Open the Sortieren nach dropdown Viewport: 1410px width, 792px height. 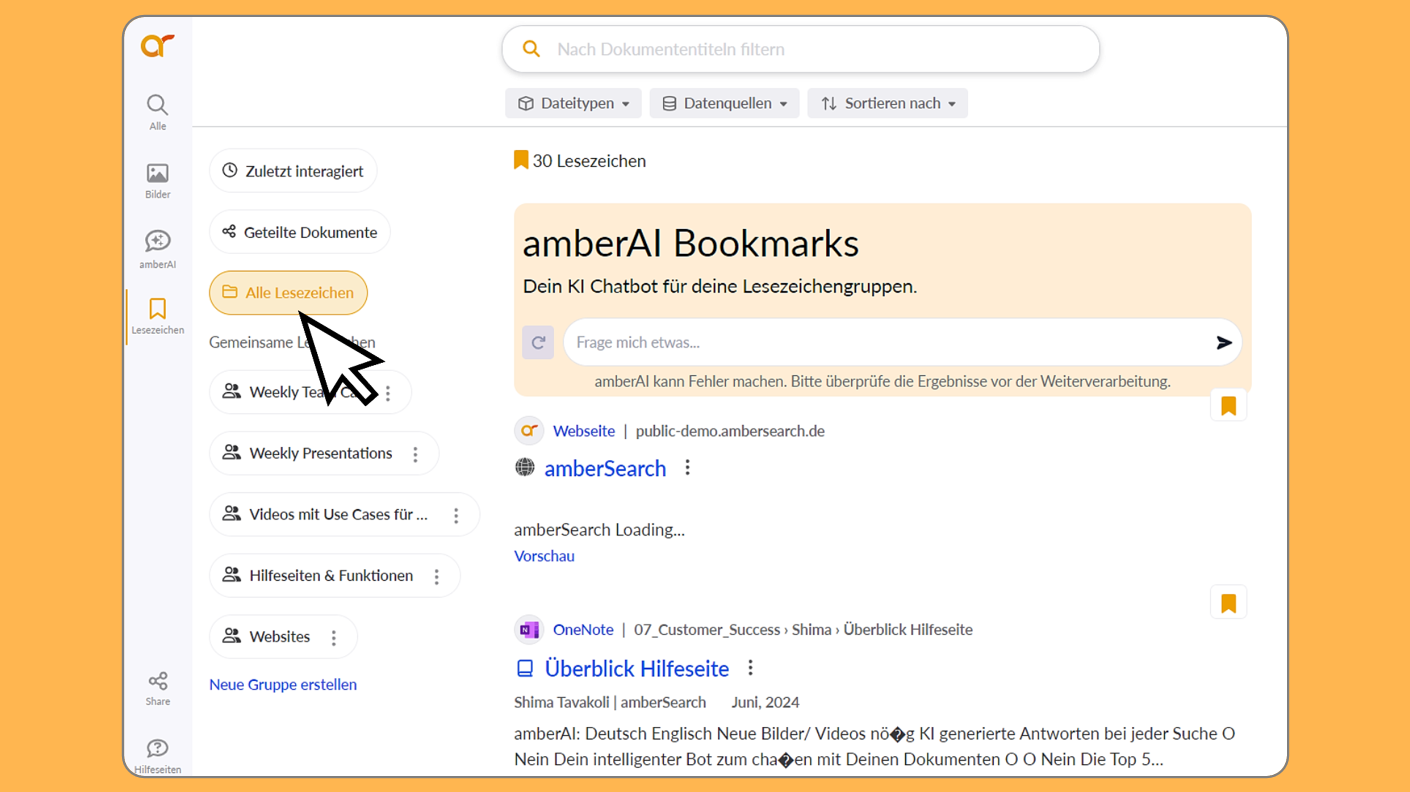tap(888, 103)
